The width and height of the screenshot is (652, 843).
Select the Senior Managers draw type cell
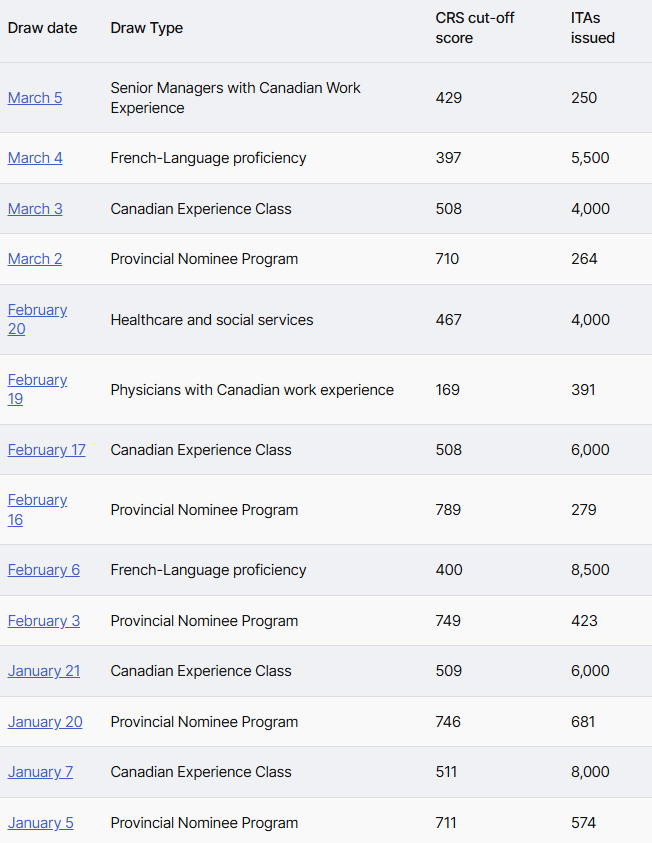coord(235,98)
